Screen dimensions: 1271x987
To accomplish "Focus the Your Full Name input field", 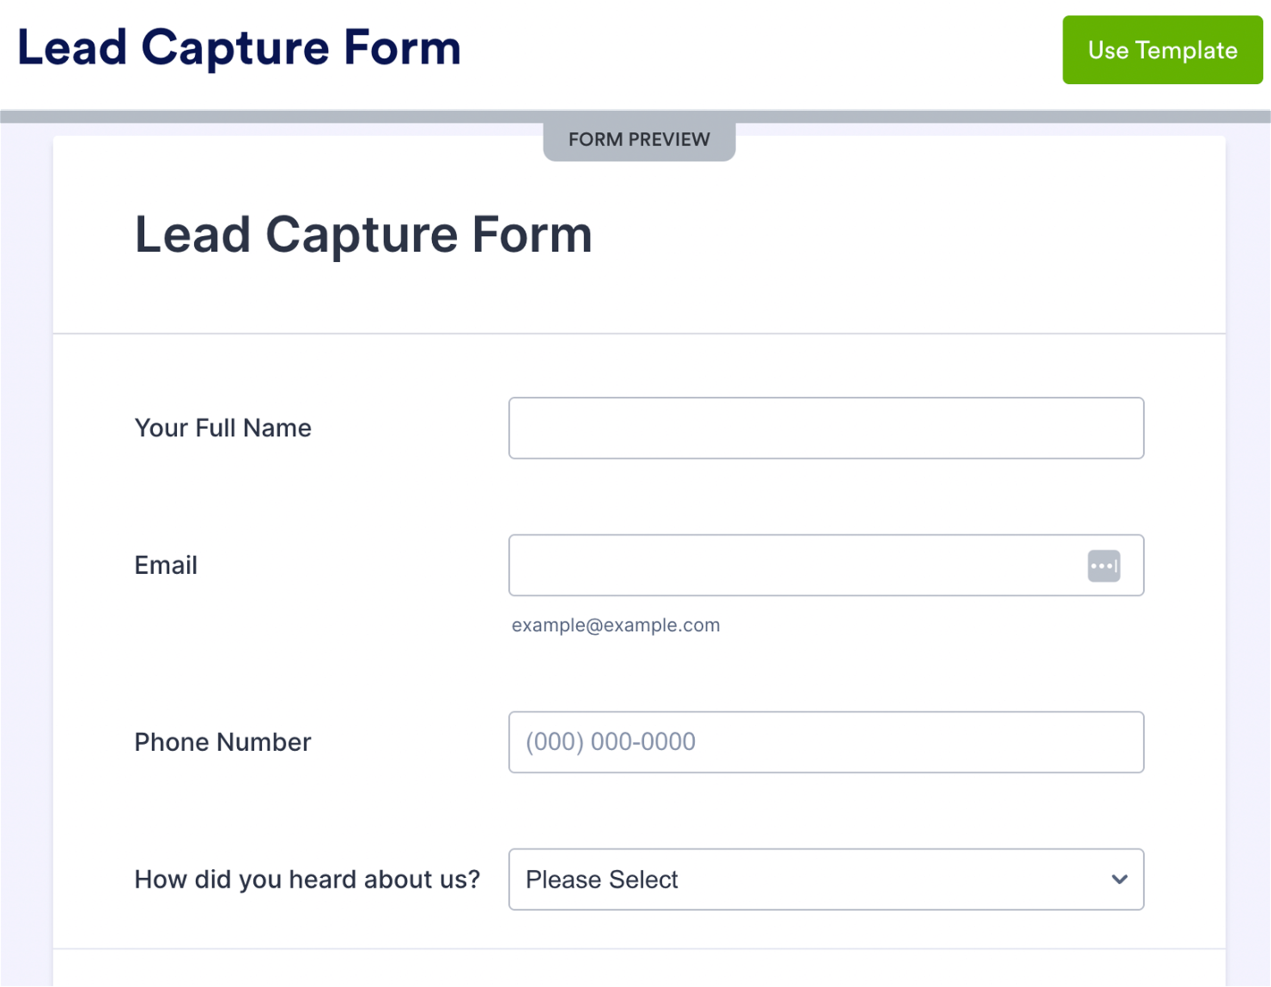I will [x=825, y=428].
